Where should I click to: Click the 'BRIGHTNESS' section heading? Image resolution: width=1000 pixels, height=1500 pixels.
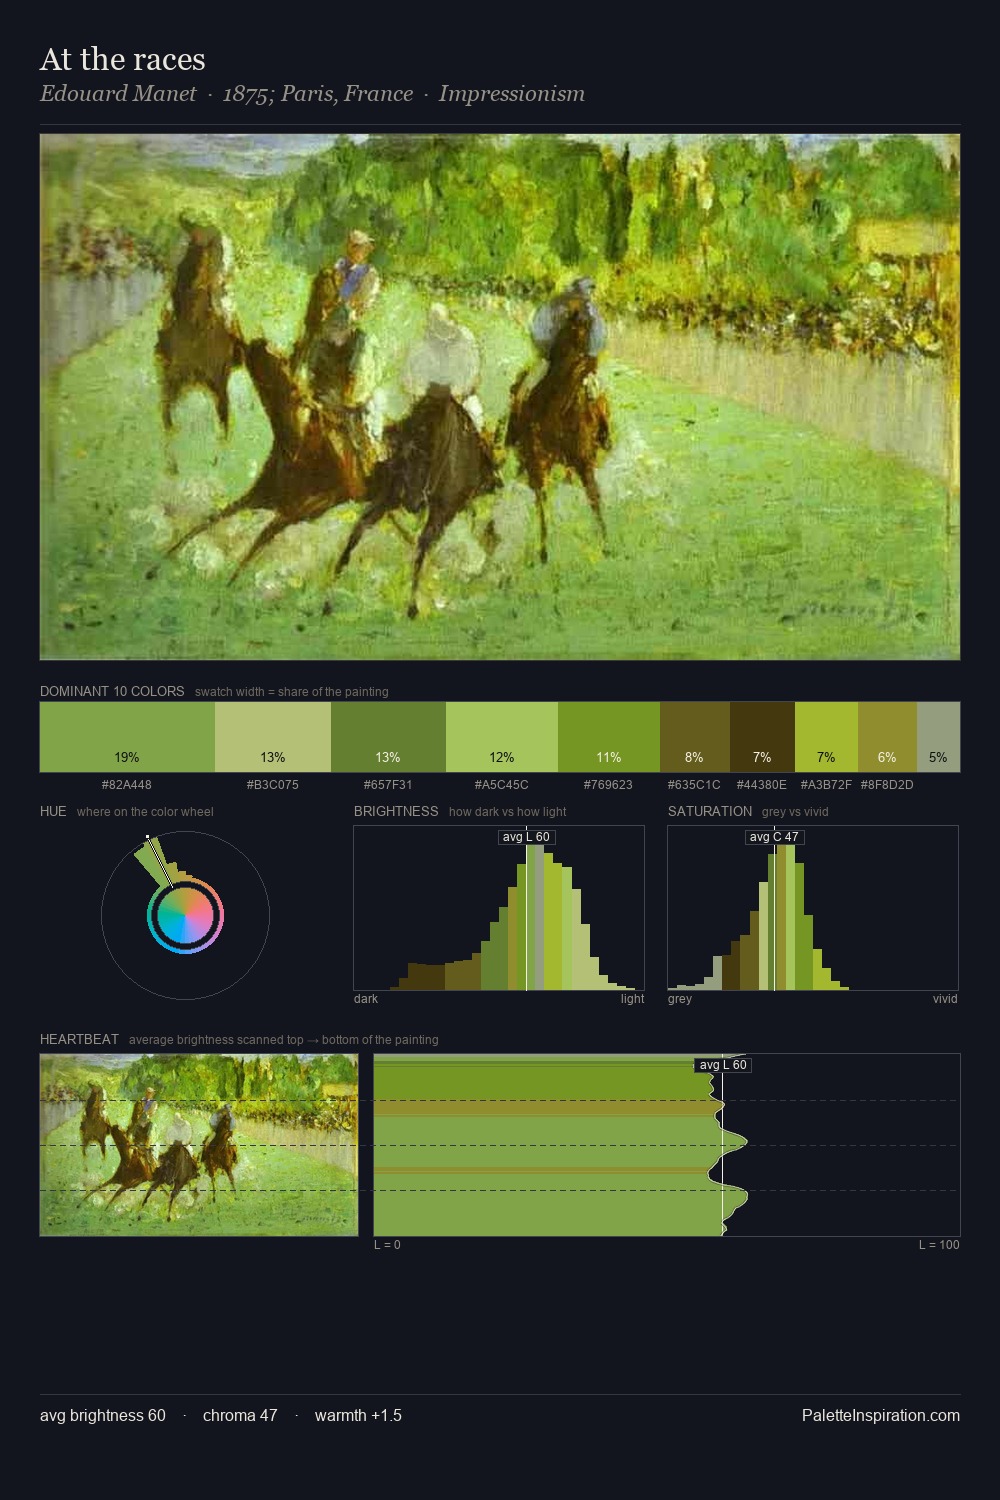(396, 811)
